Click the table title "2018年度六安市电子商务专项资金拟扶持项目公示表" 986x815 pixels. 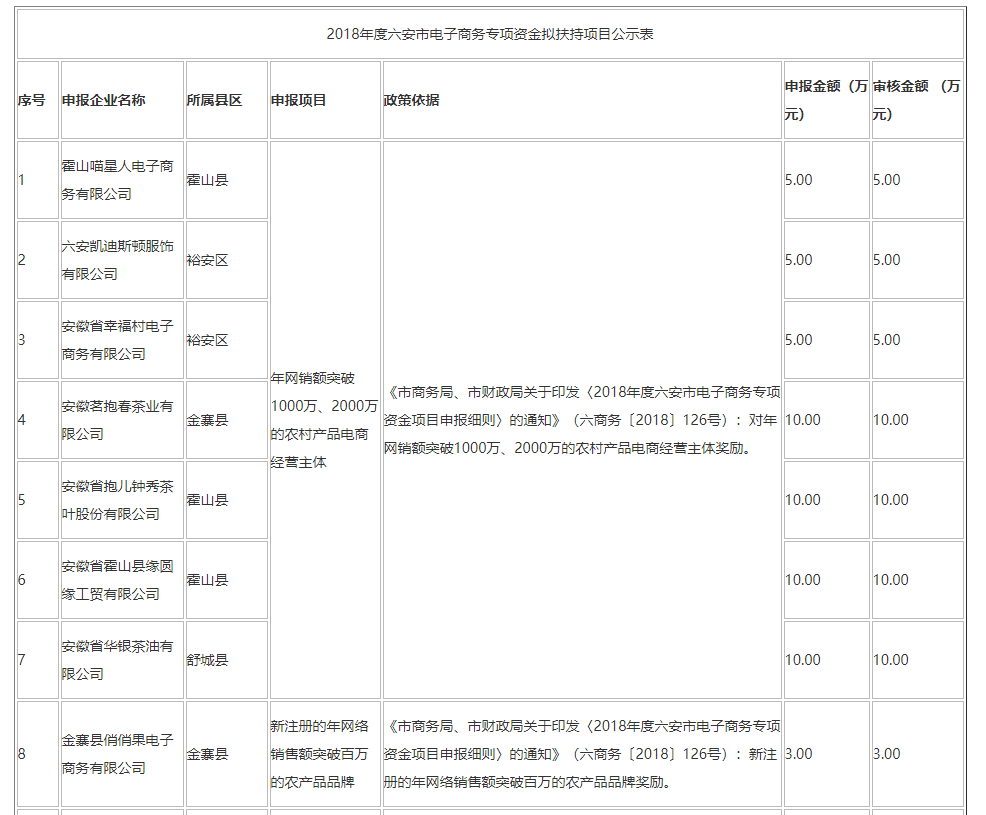(x=490, y=34)
